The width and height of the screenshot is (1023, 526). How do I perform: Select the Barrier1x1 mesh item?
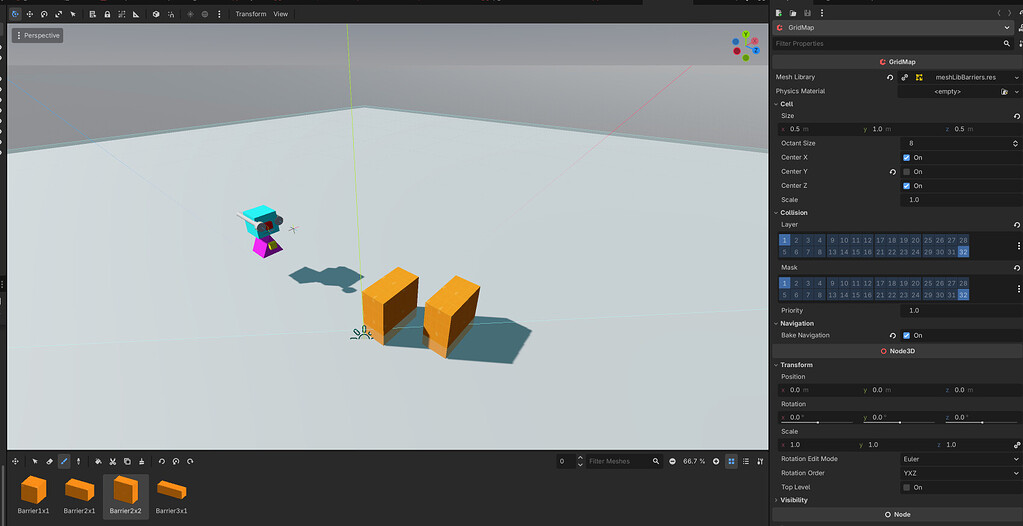point(34,495)
